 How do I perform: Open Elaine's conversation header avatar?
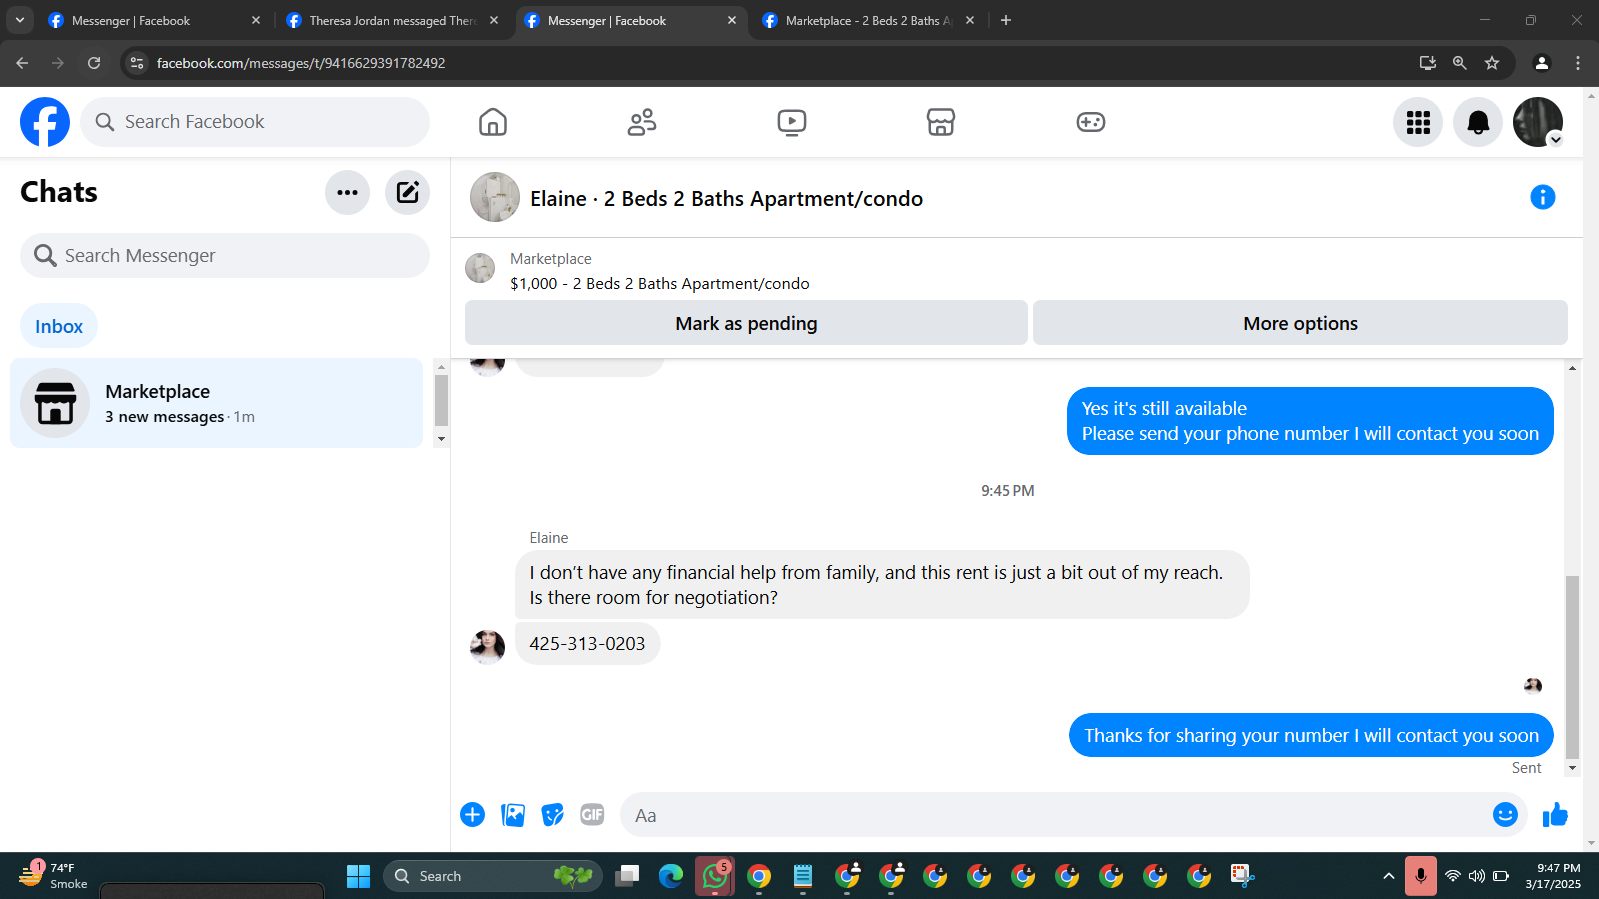click(x=495, y=197)
